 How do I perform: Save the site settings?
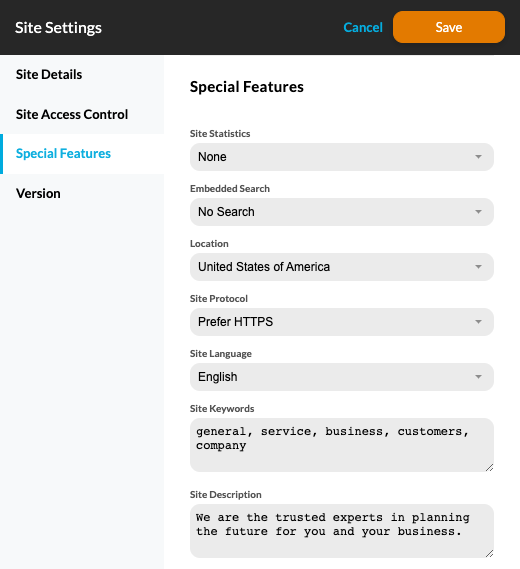coord(449,27)
